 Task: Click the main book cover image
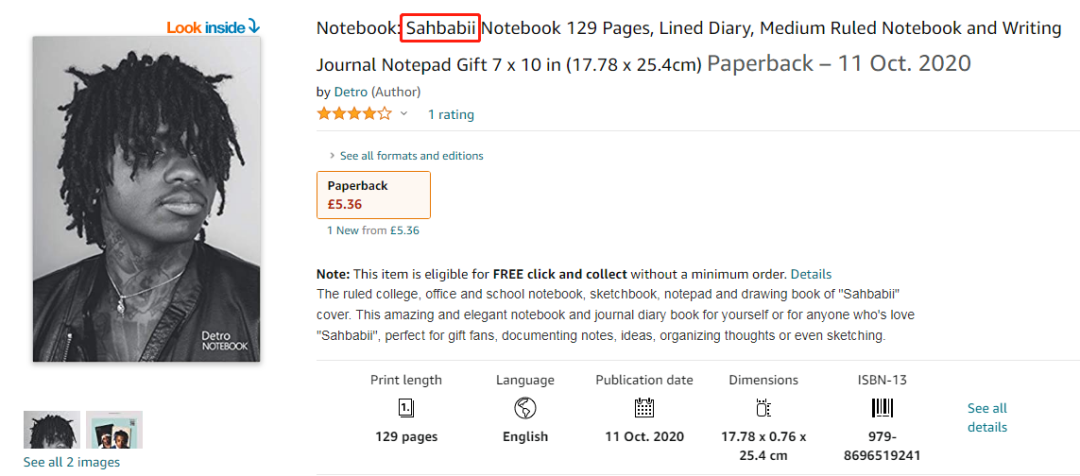pos(146,199)
